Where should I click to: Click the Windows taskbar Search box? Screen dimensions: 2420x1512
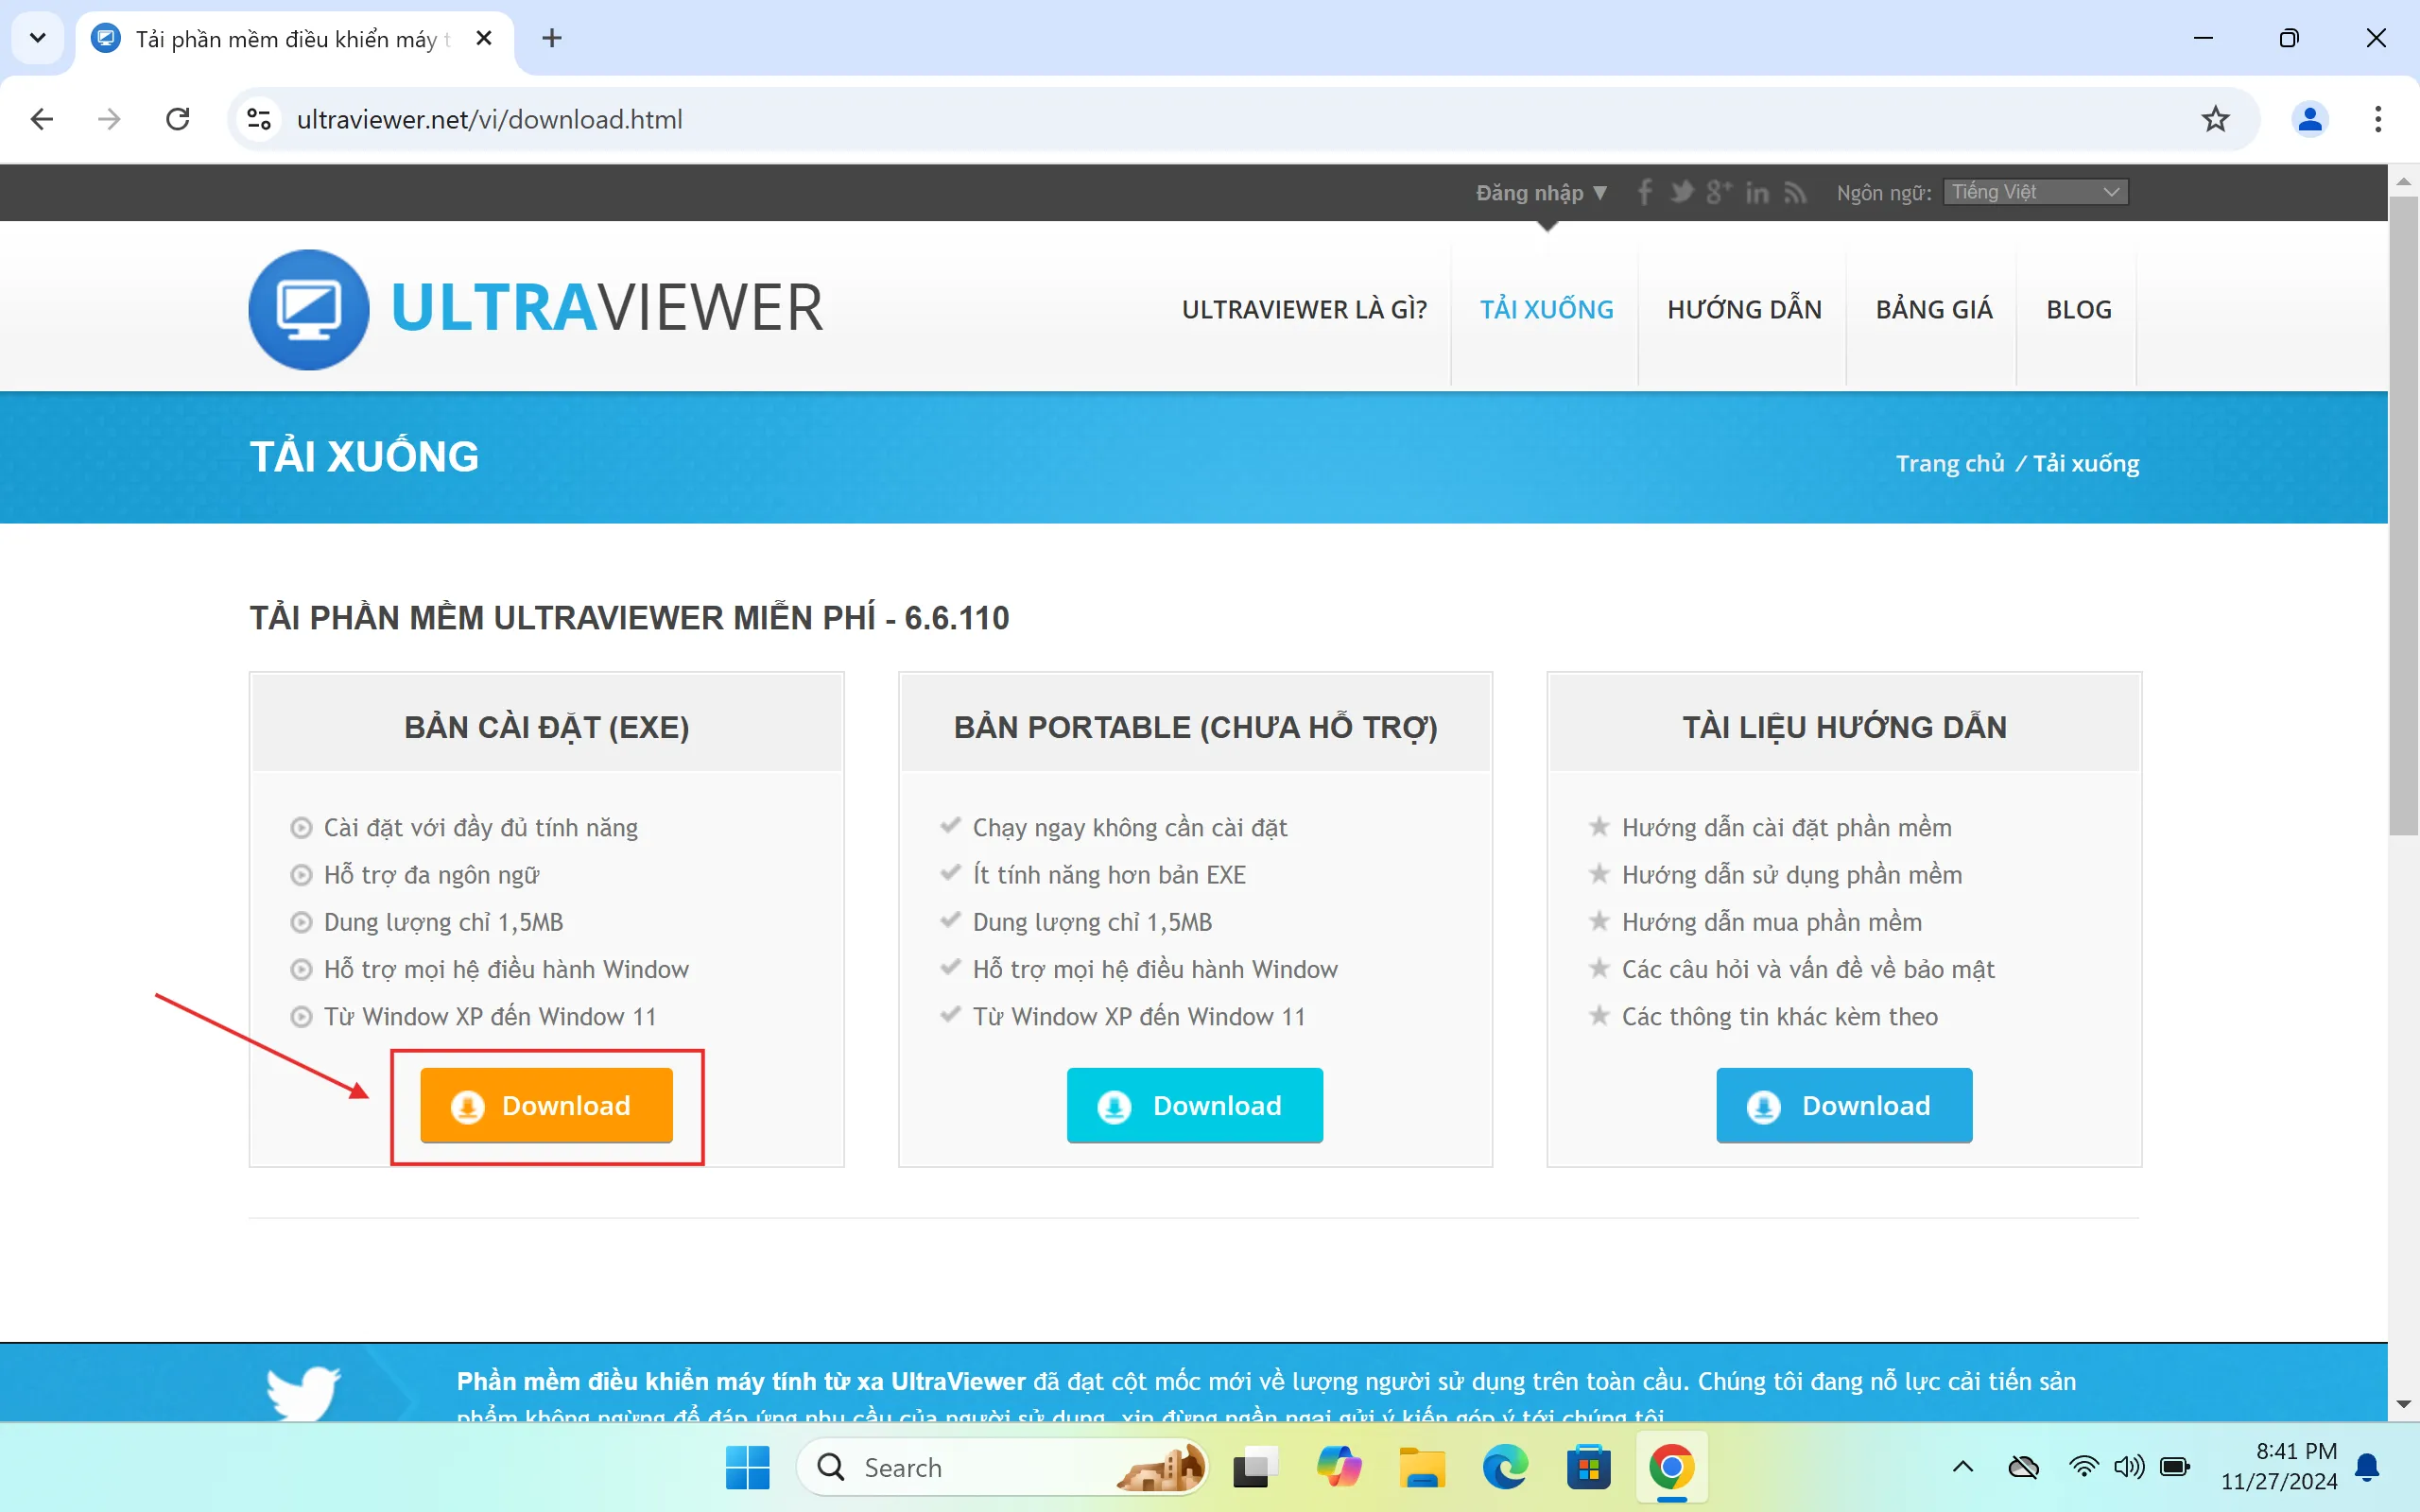coord(1002,1467)
